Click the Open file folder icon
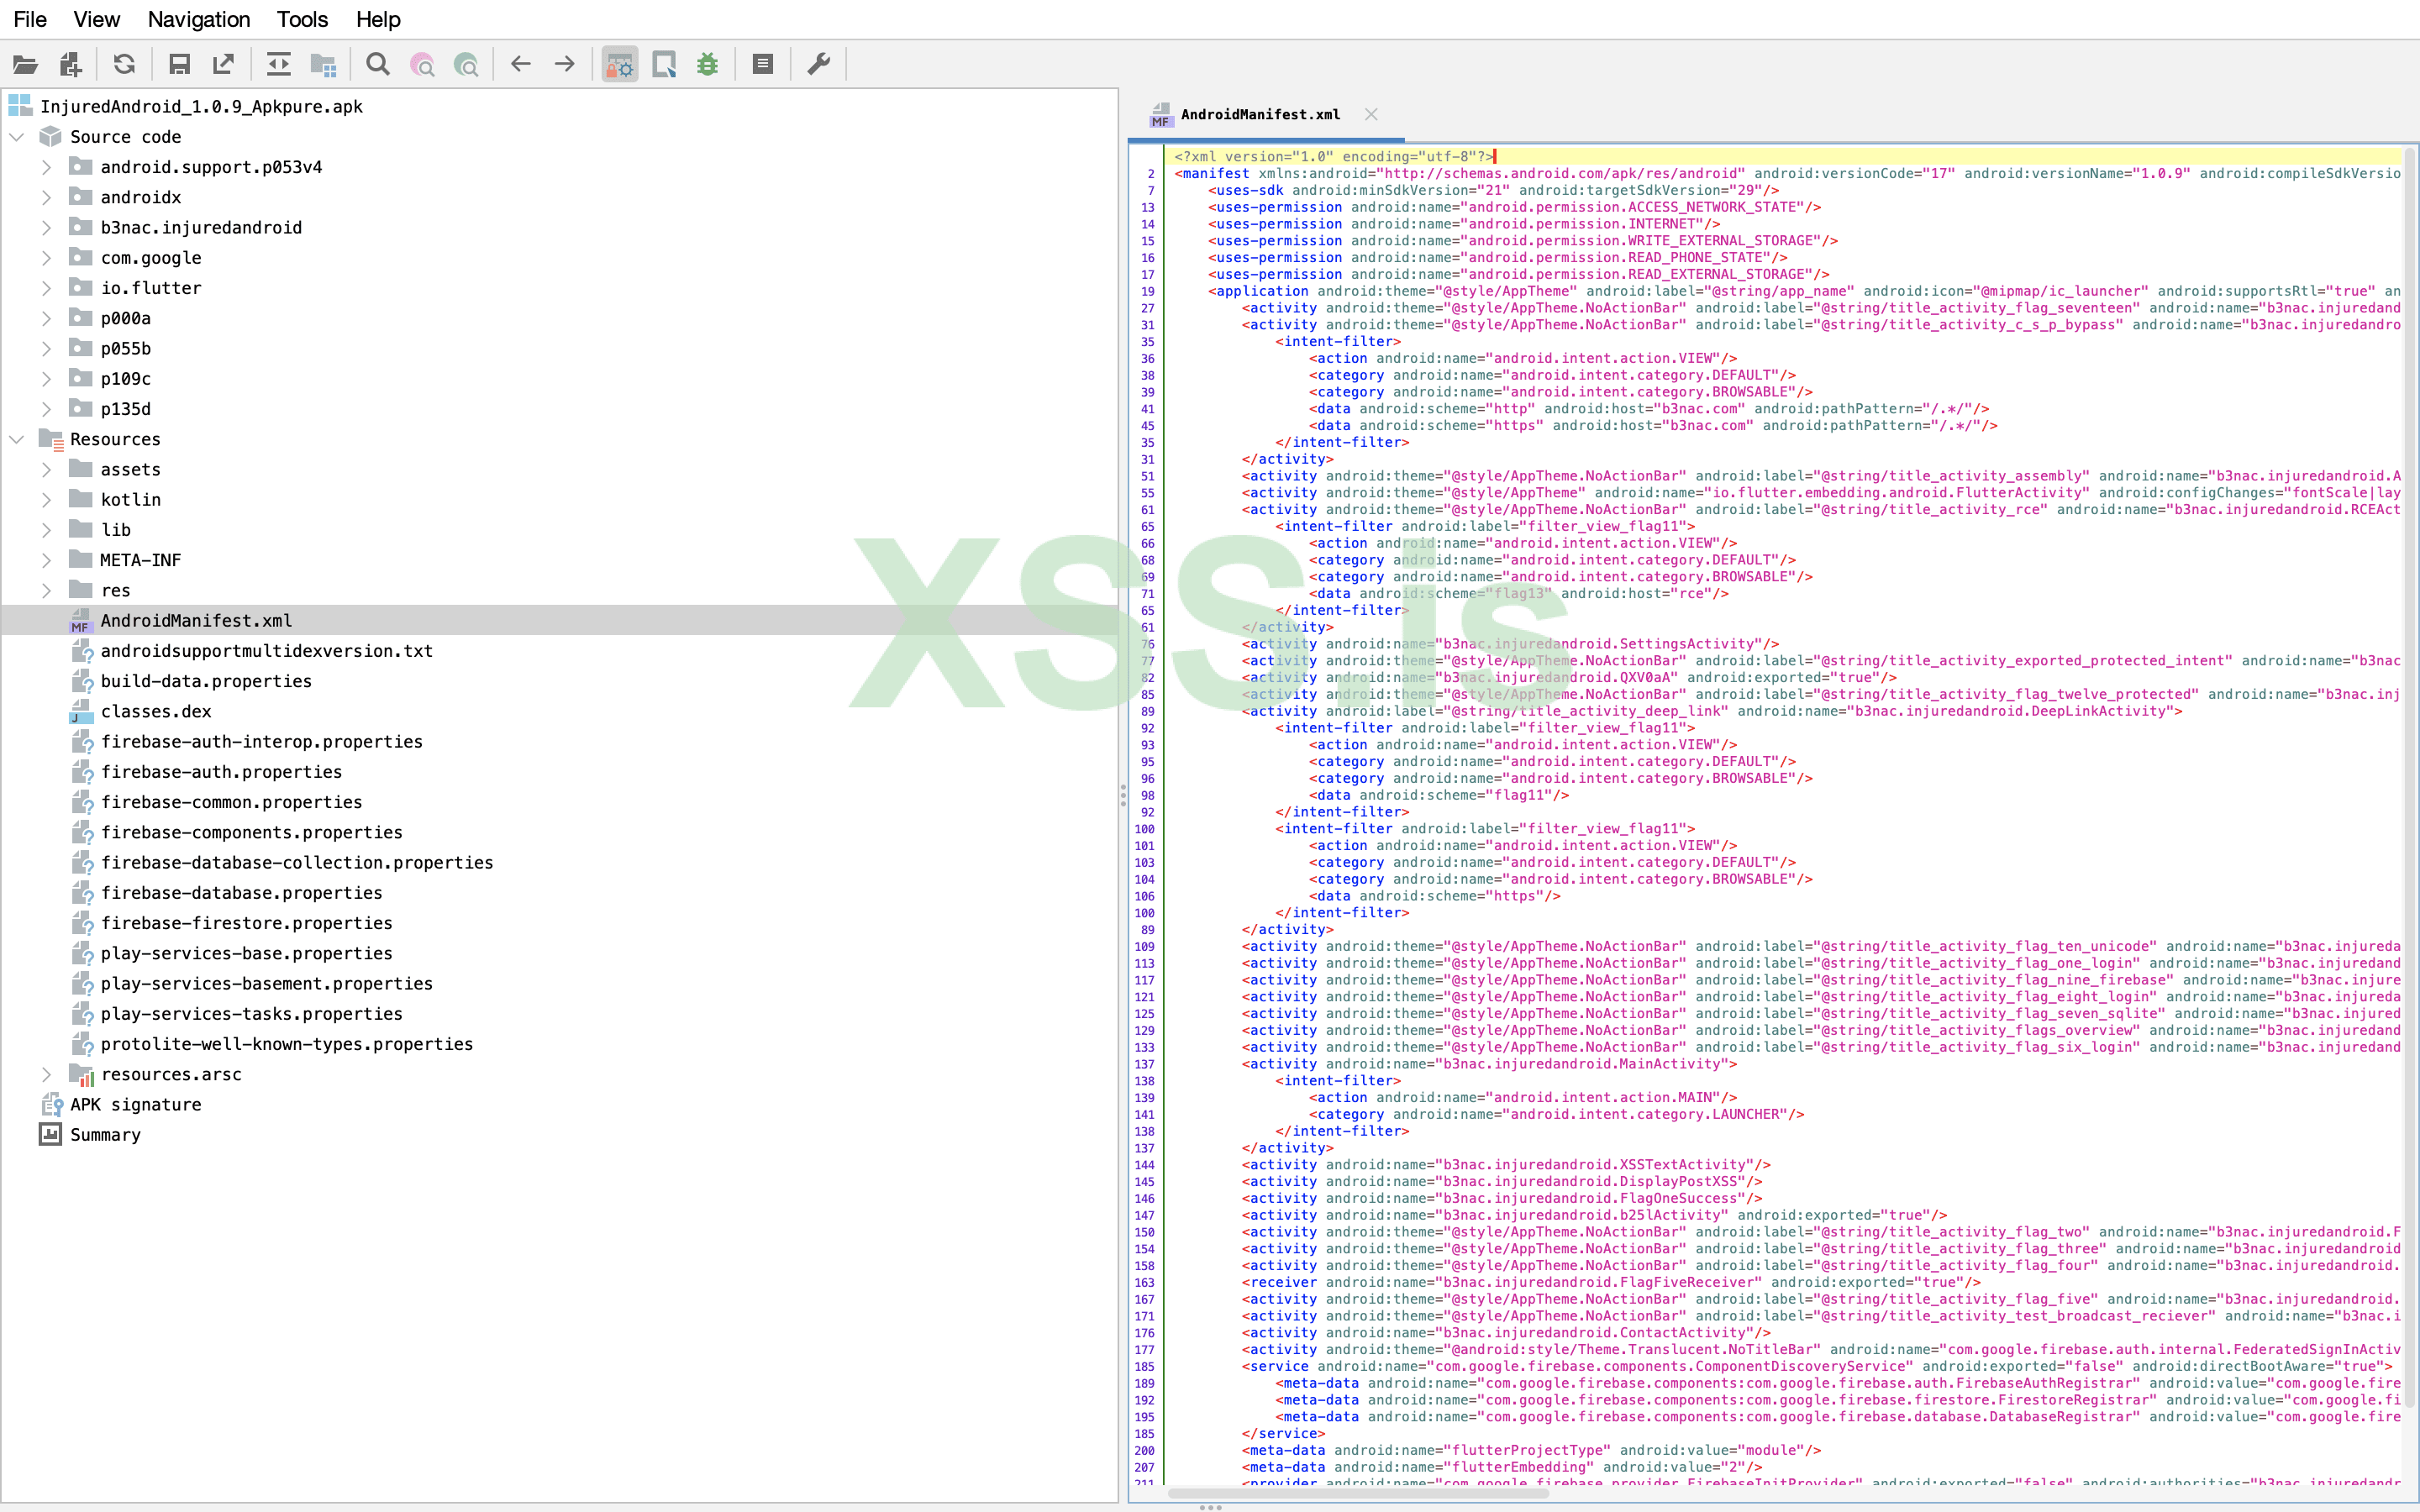The height and width of the screenshot is (1512, 2420). click(25, 65)
